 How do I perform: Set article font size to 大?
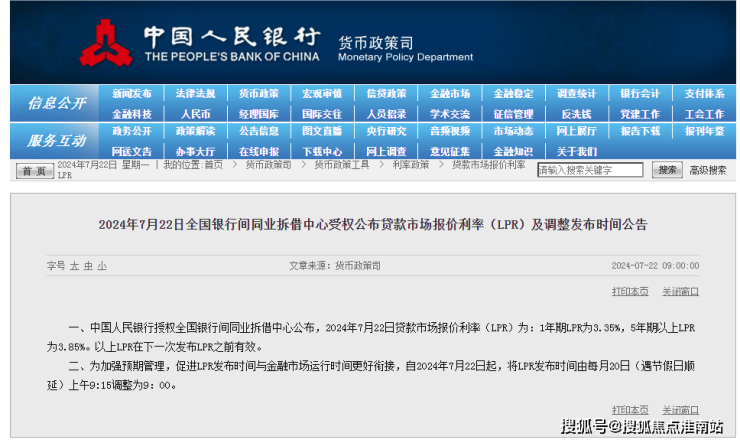tap(74, 266)
